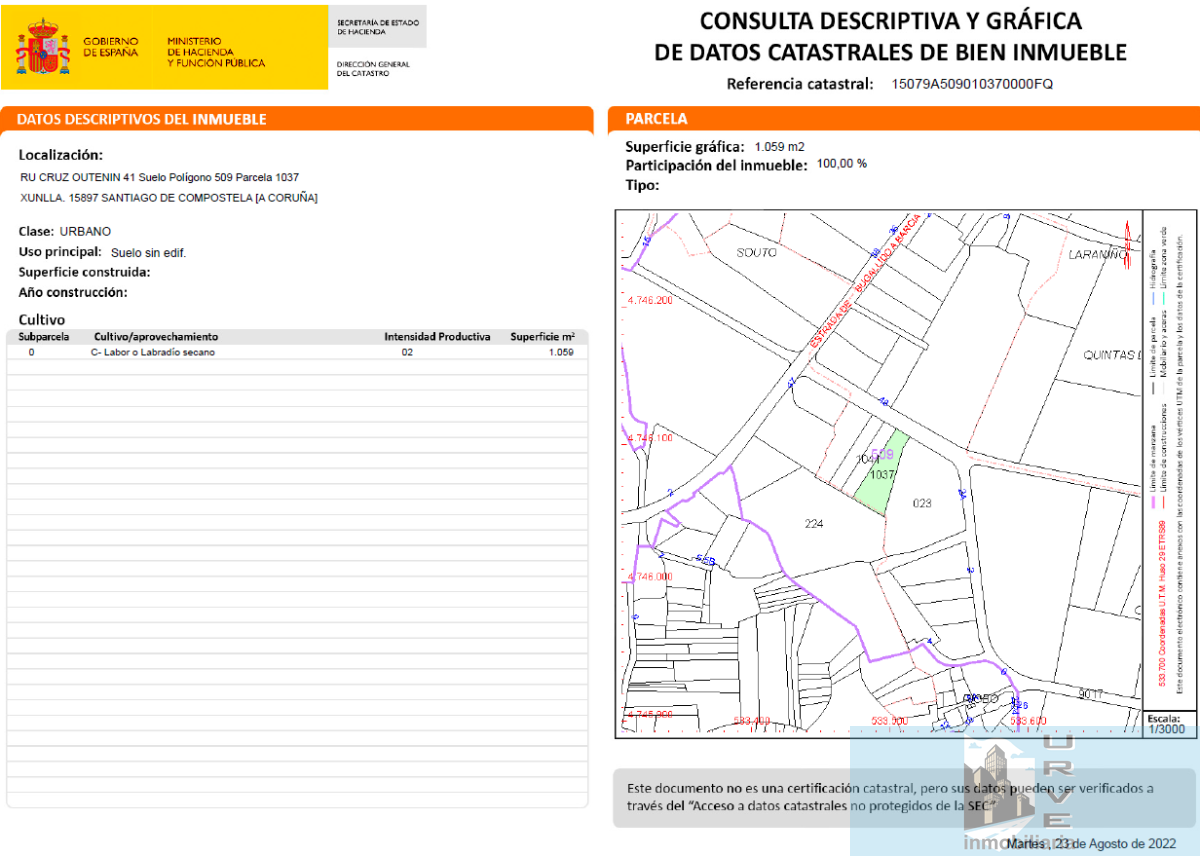The image size is (1200, 856).
Task: Click the "Superficie construida:" label
Action: point(85,272)
